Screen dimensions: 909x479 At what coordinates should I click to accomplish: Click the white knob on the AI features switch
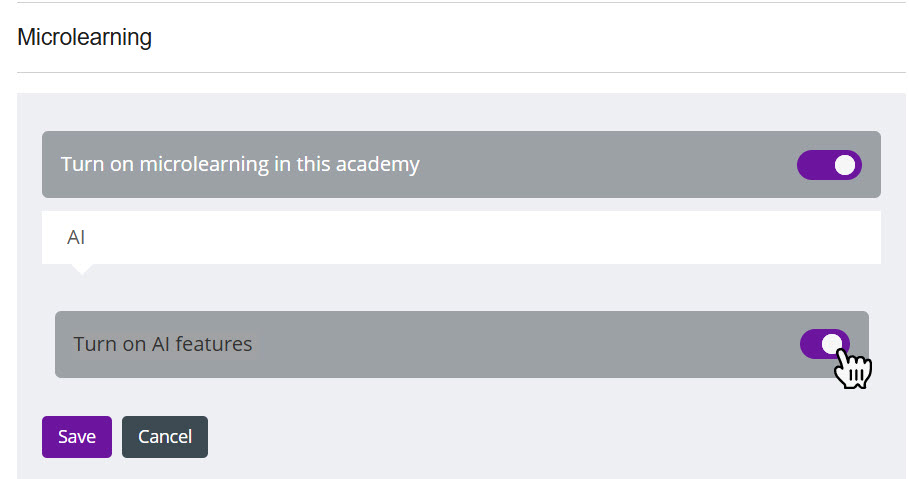[x=832, y=344]
